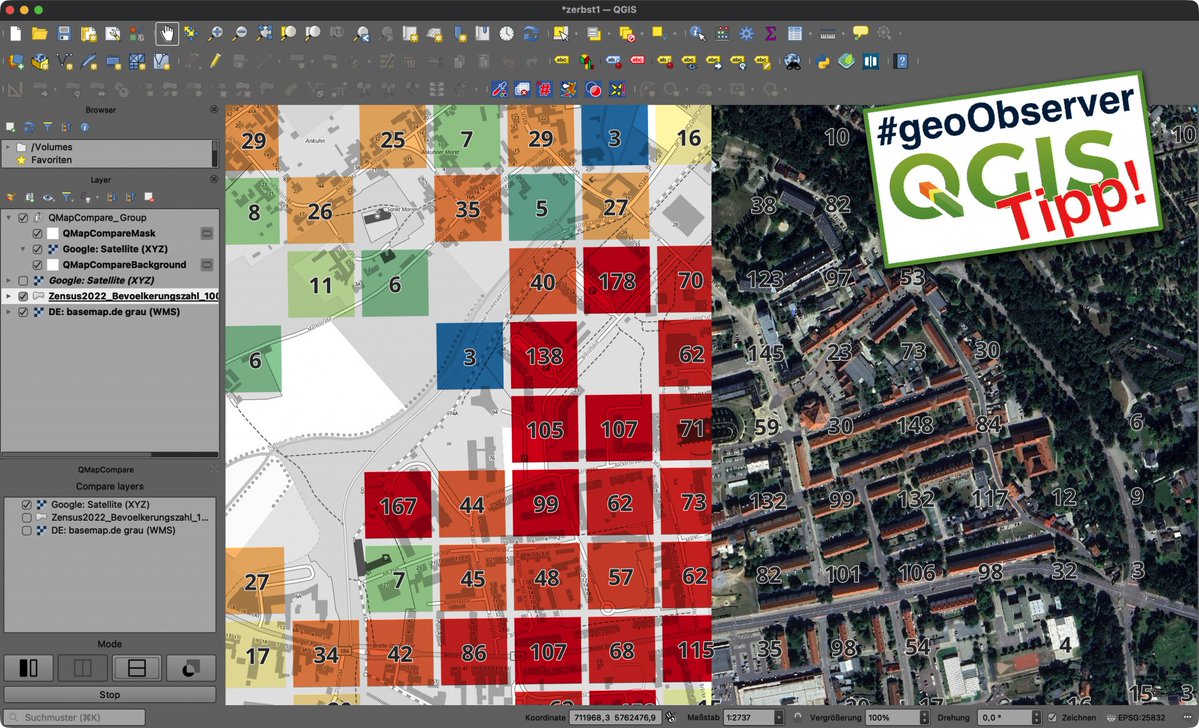Select the Measure Line tool
This screenshot has width=1199, height=728.
coord(828,32)
